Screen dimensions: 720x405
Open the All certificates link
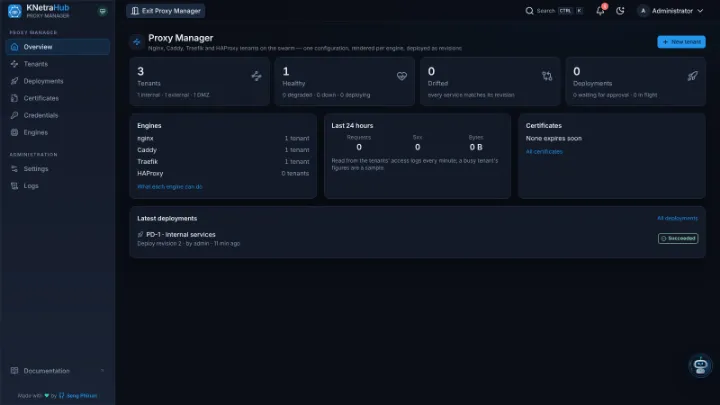pos(544,152)
